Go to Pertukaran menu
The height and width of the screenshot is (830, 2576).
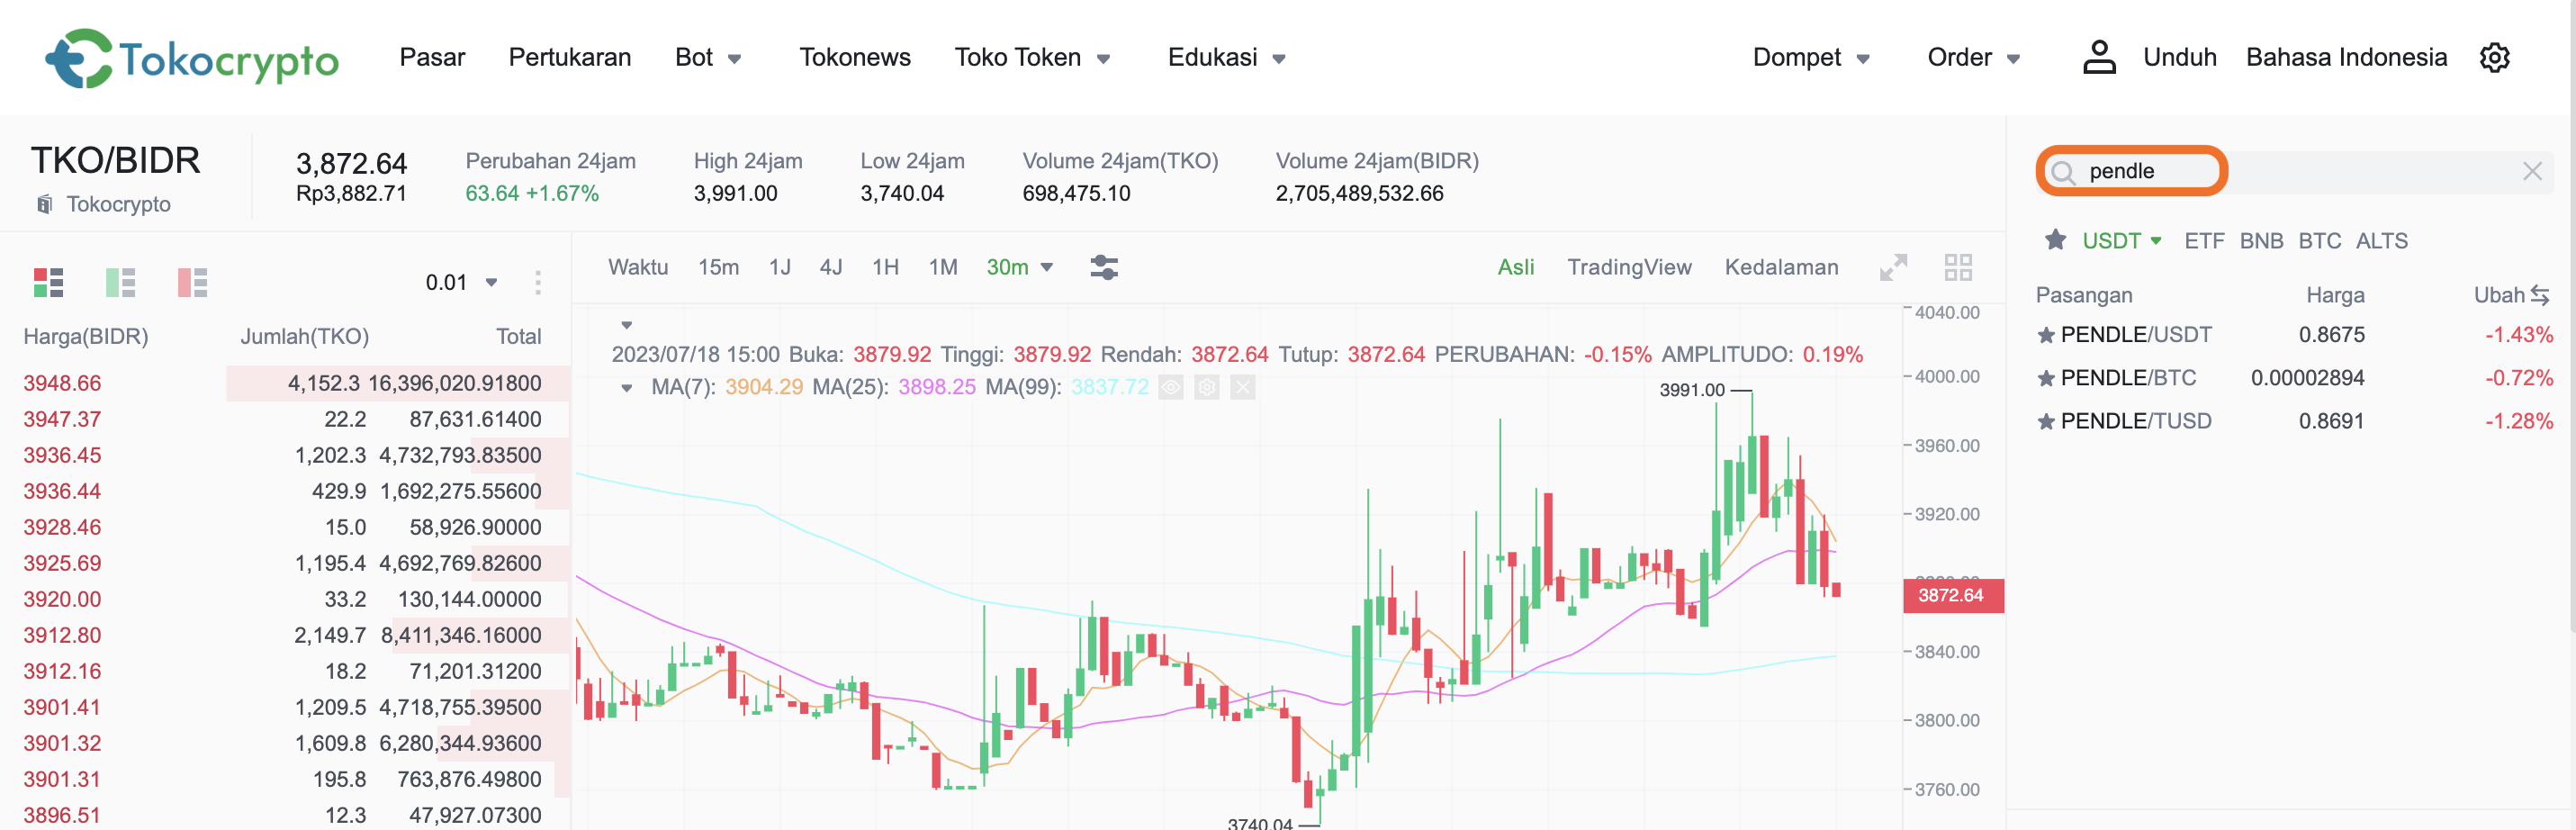tap(569, 58)
